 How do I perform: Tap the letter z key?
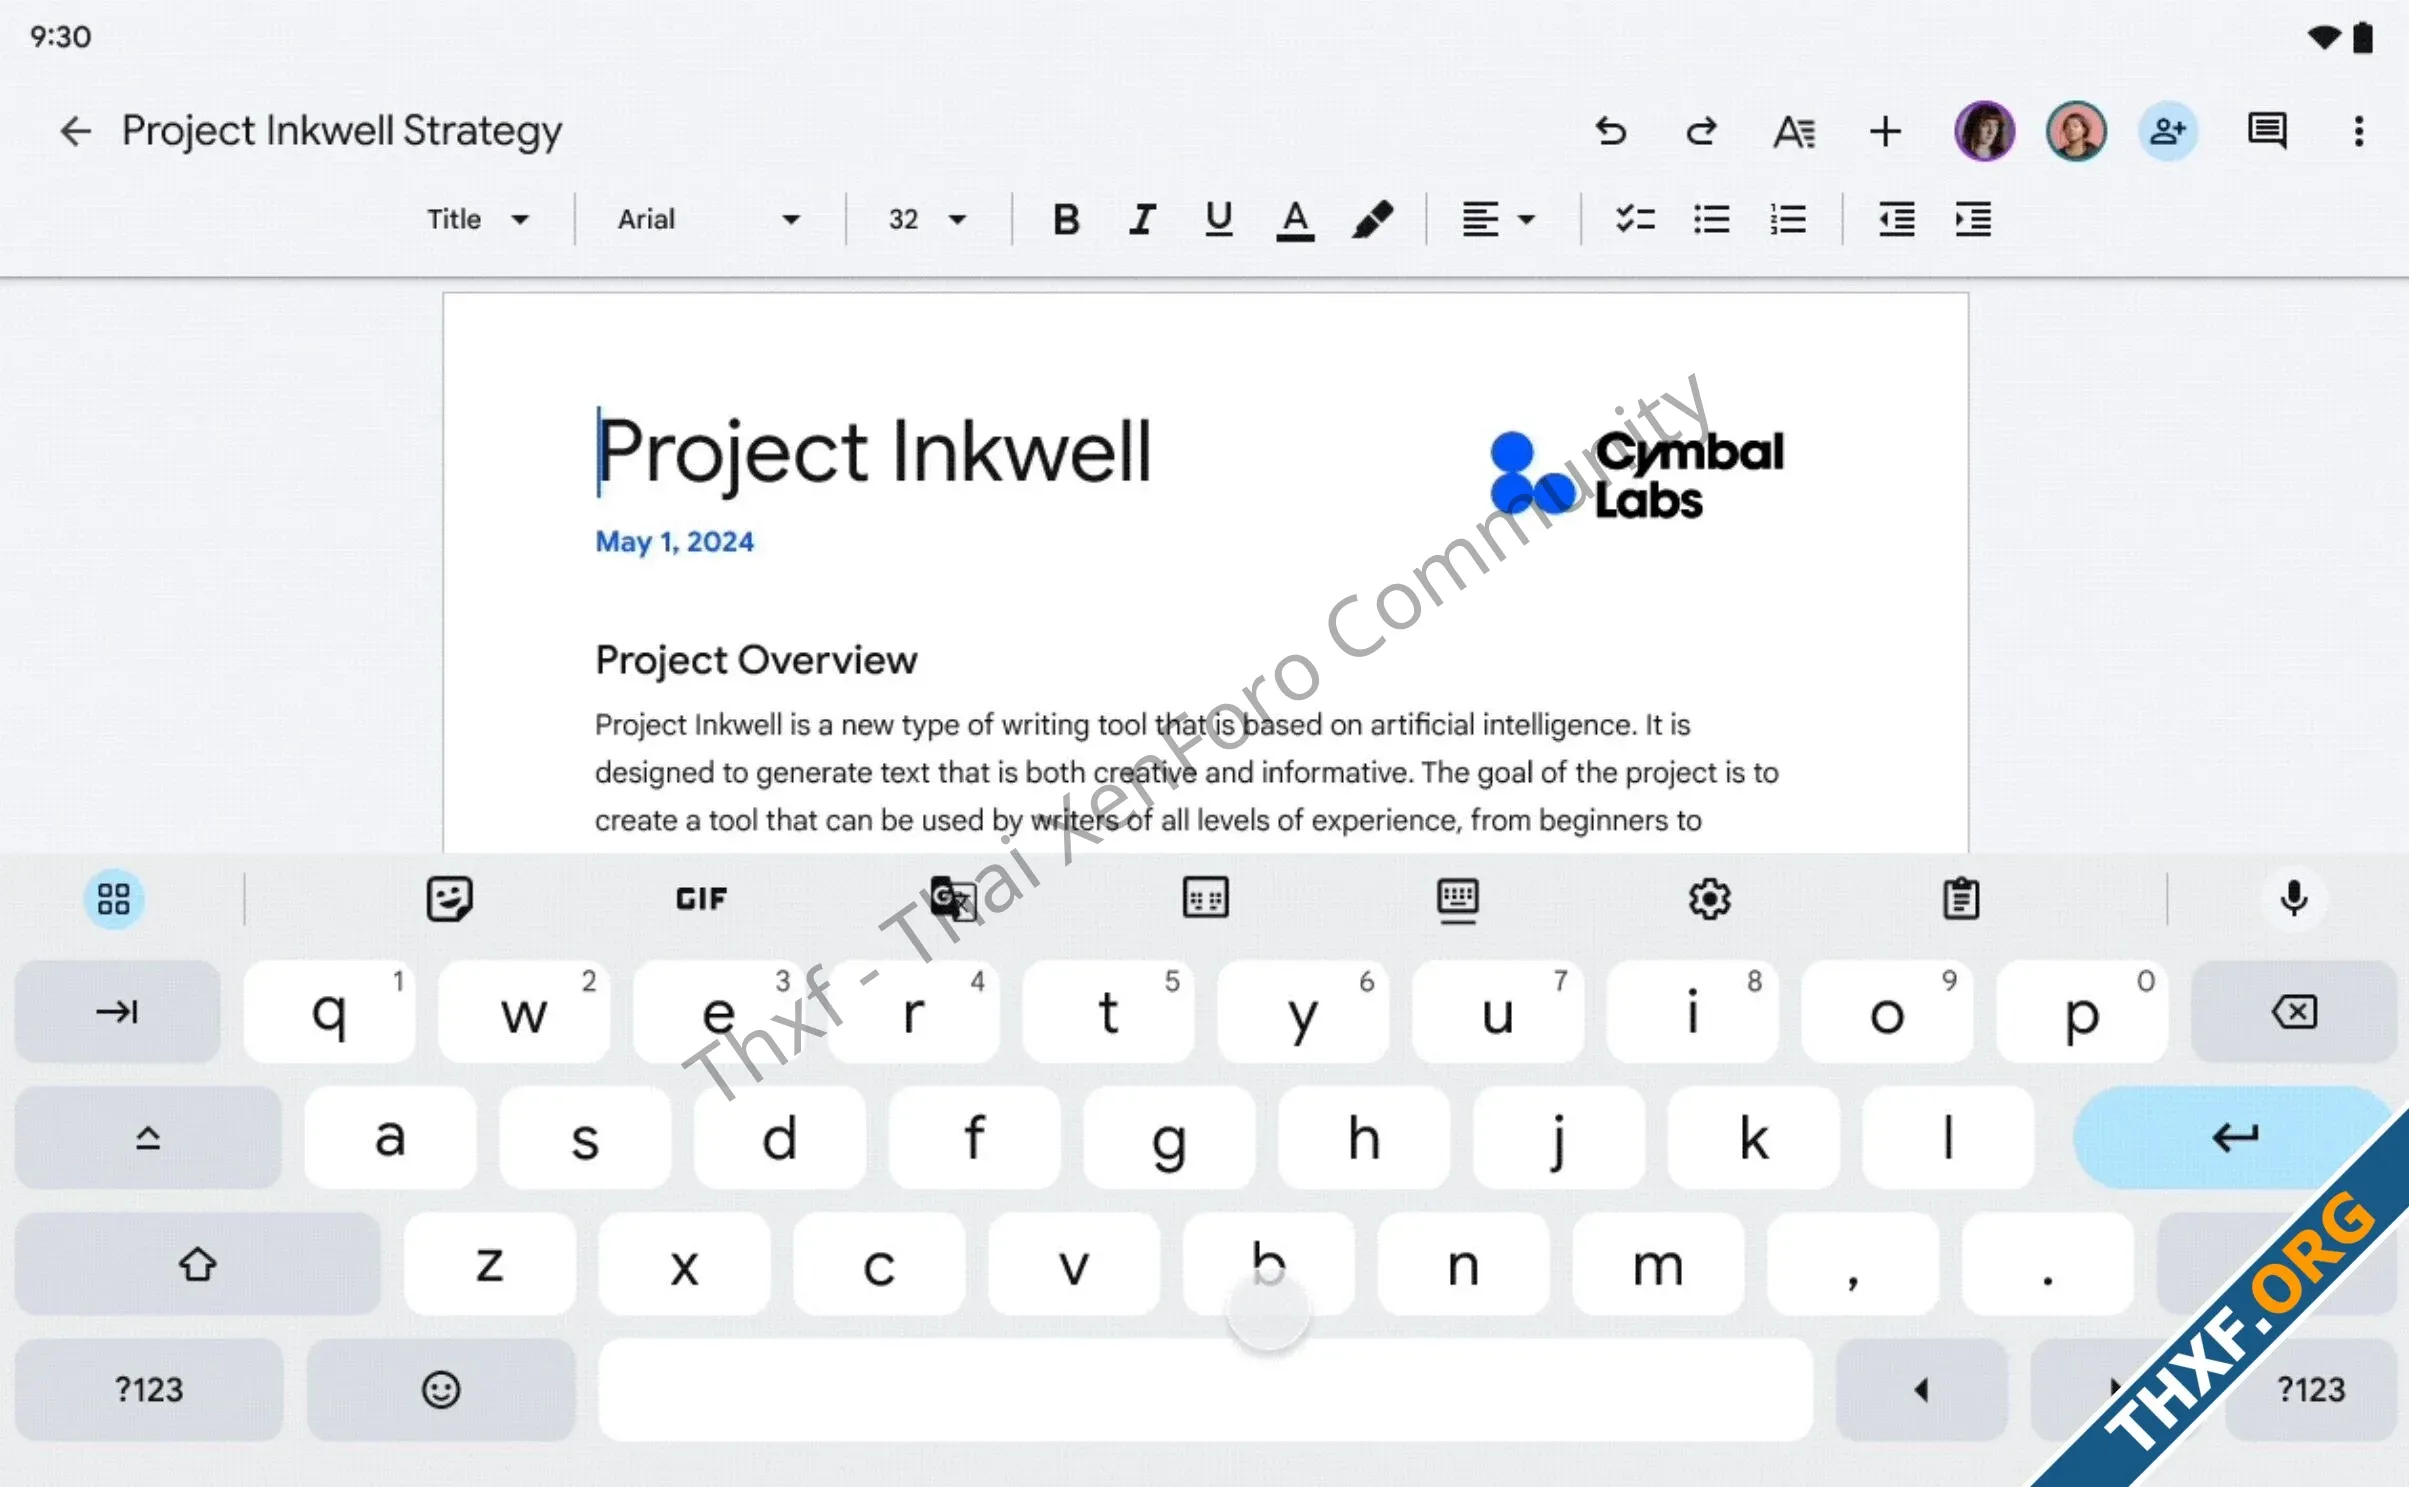click(489, 1263)
